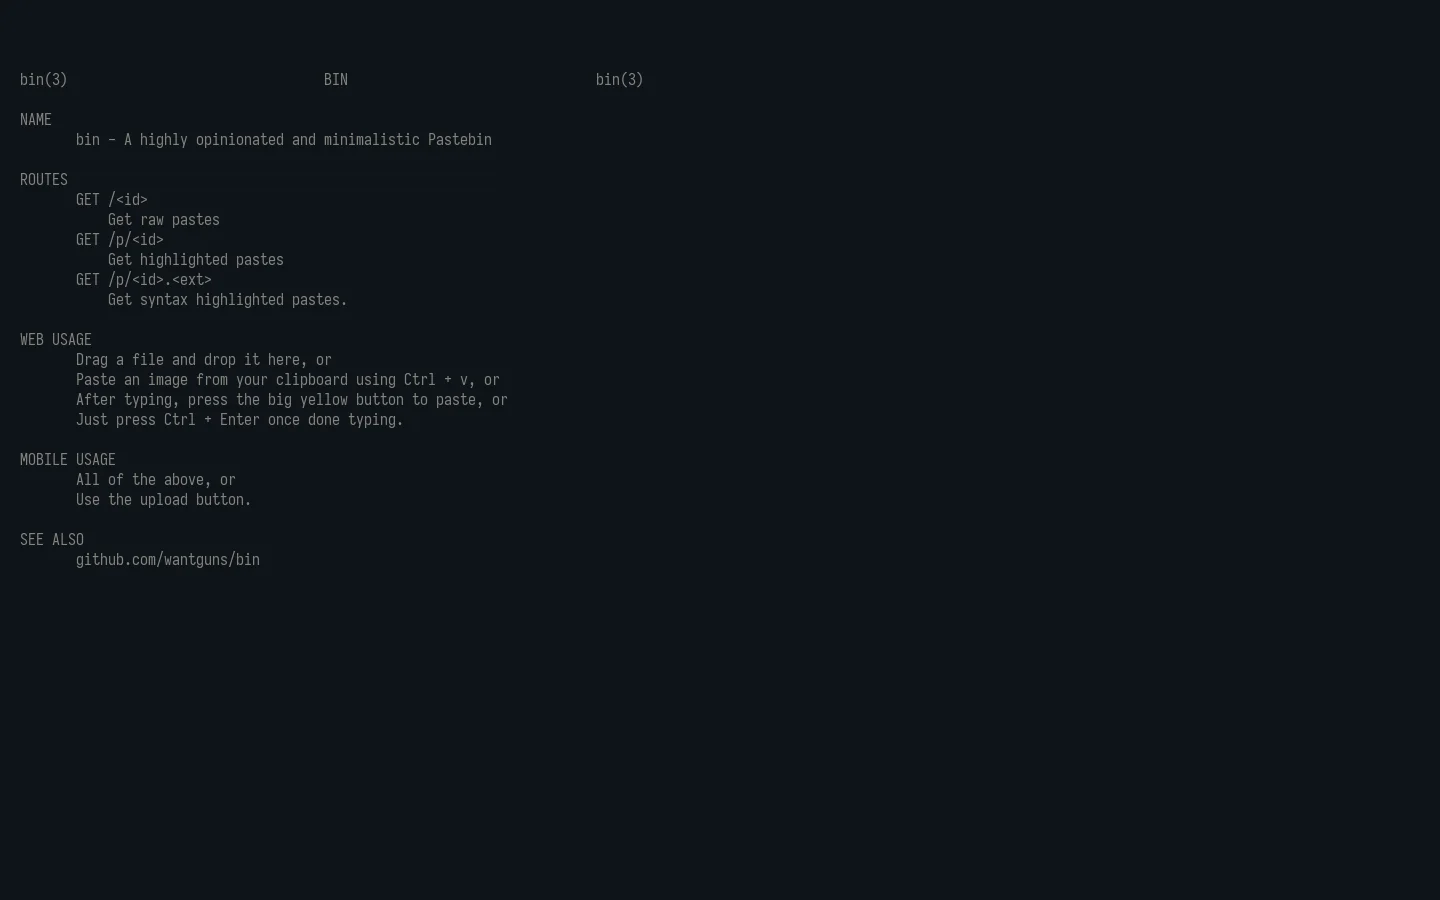Click 'Drag a file and drop it here' line
1440x900 pixels.
[204, 360]
